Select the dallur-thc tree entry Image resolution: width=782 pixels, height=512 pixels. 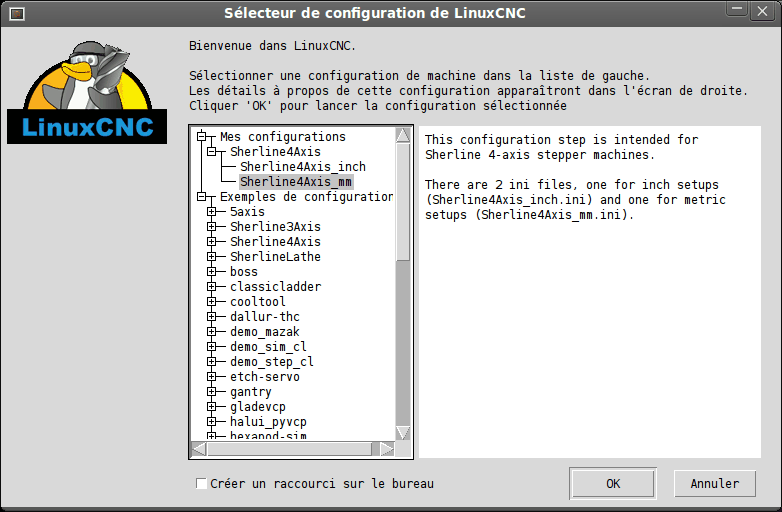click(265, 316)
